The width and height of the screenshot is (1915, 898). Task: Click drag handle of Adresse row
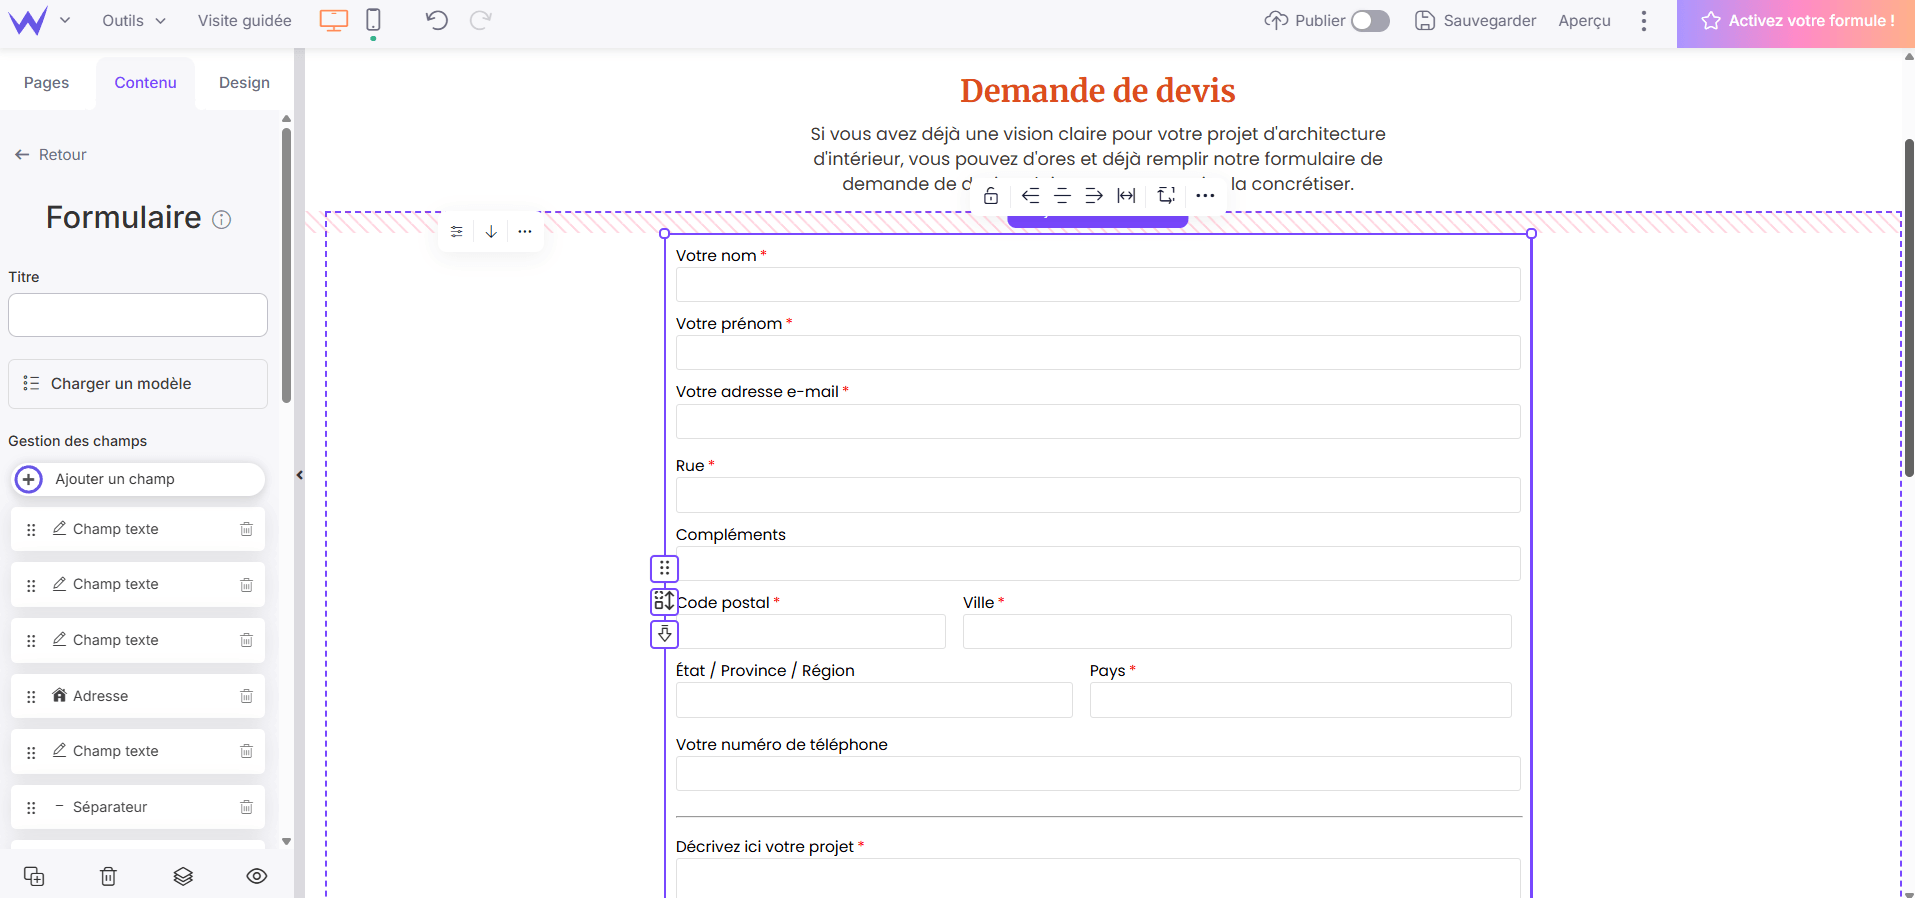click(31, 697)
